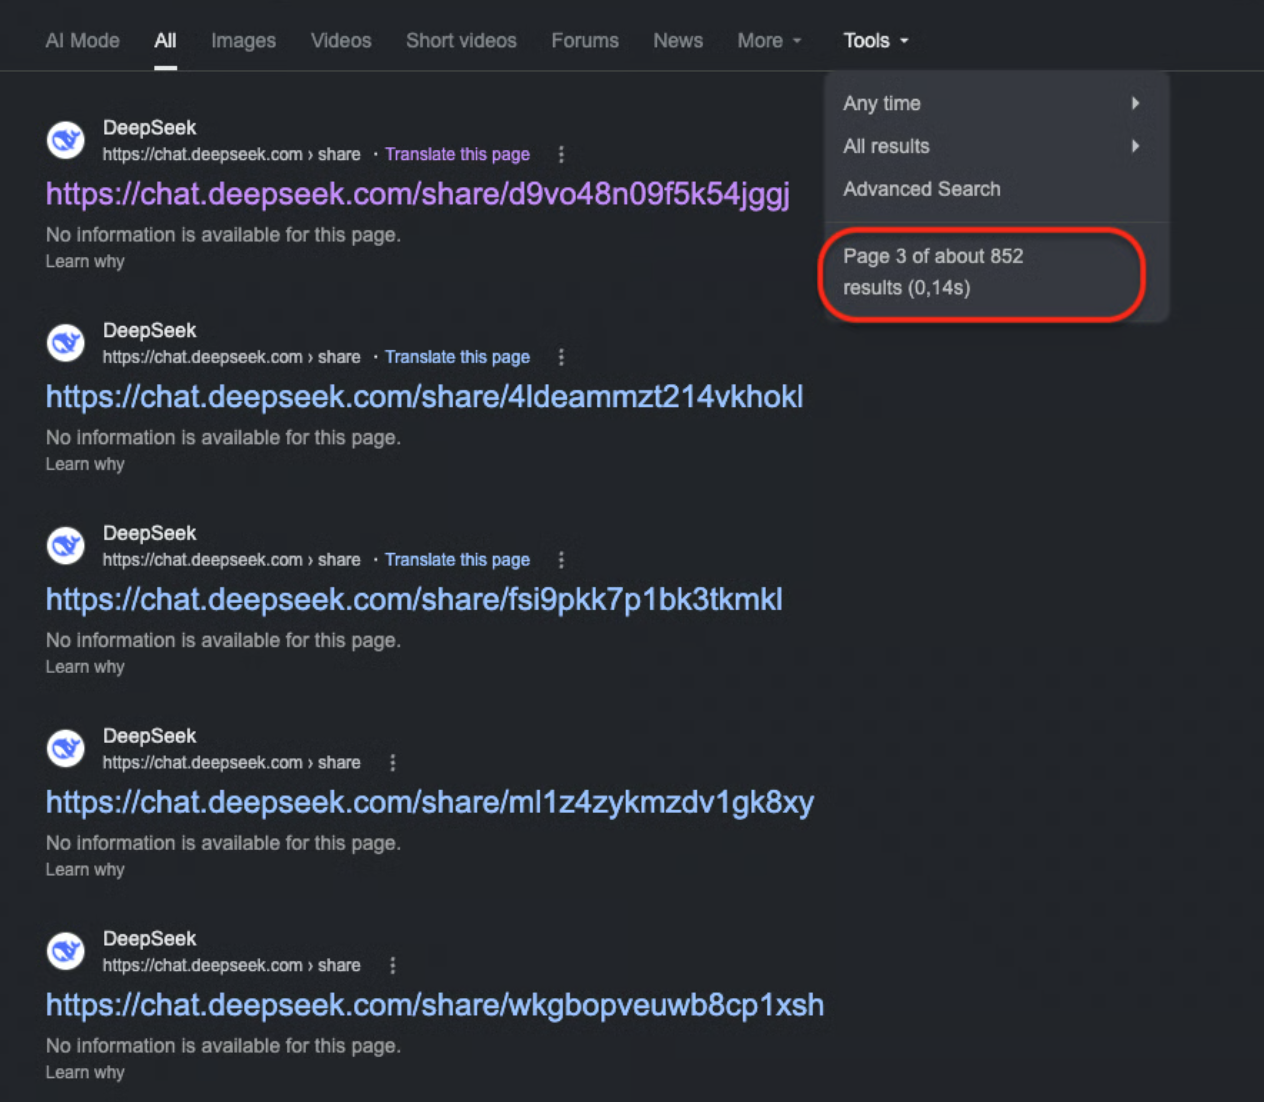Open the Images tab

coord(243,41)
